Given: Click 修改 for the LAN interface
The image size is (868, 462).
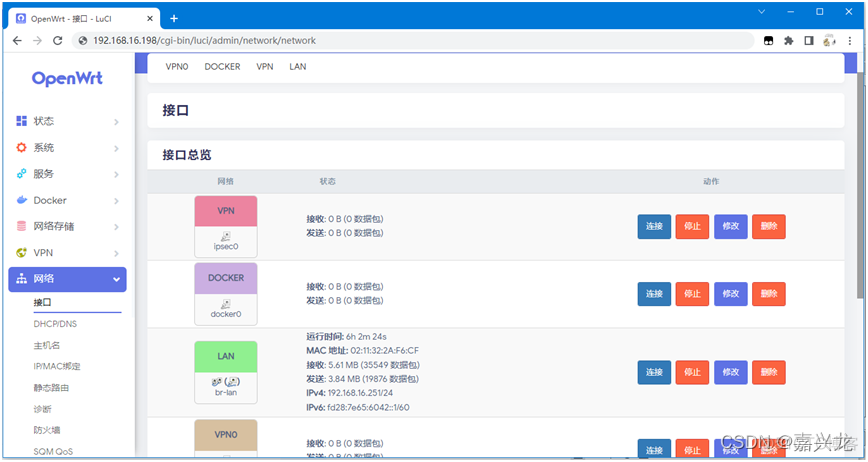Looking at the screenshot, I should 731,372.
